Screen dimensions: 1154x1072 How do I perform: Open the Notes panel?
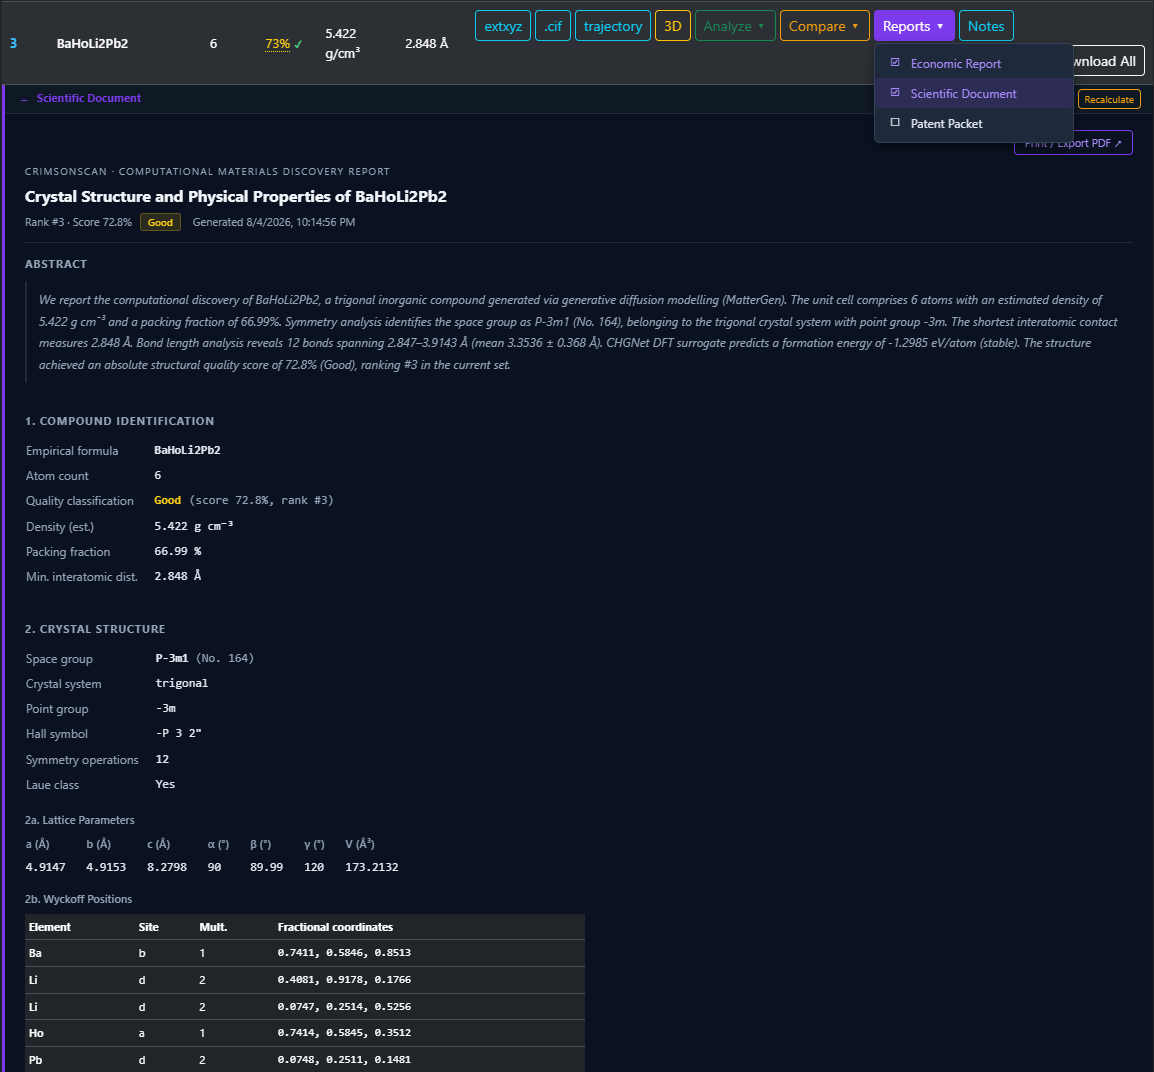tap(986, 26)
